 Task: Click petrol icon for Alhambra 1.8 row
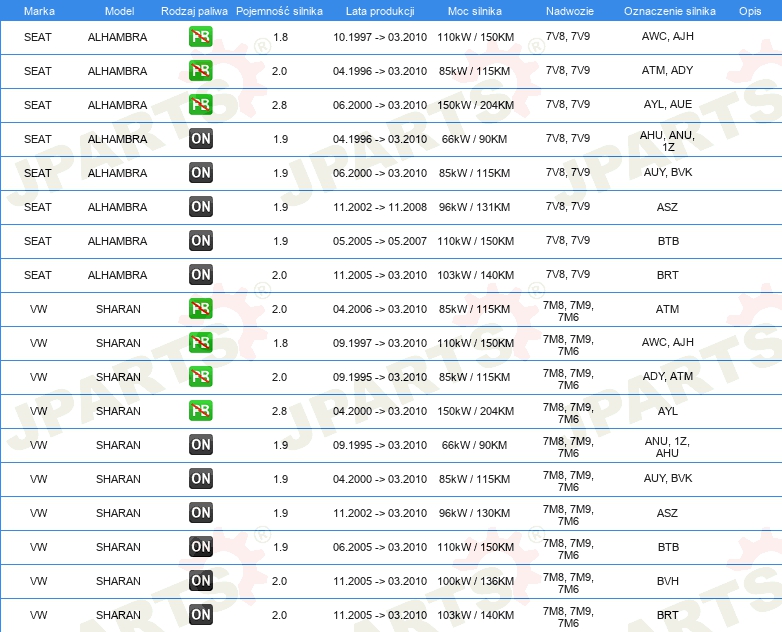point(200,37)
